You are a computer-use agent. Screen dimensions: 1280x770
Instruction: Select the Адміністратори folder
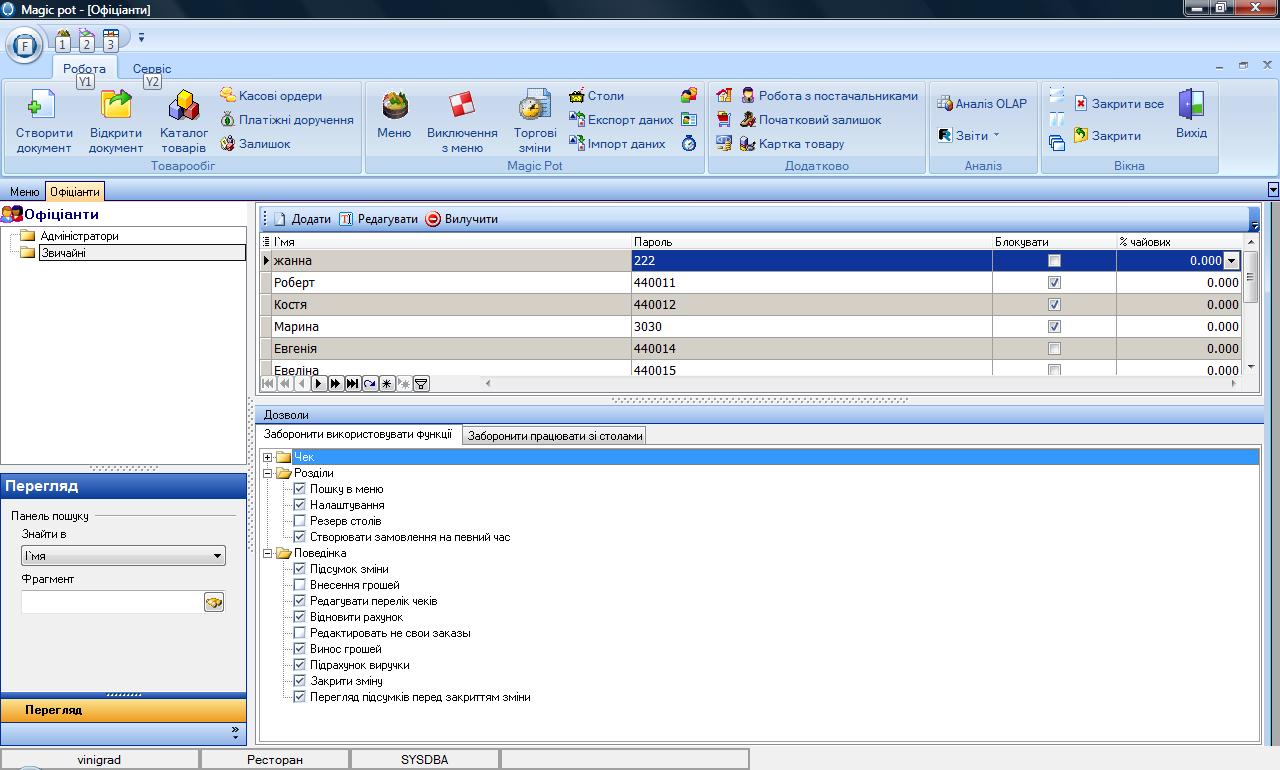79,236
